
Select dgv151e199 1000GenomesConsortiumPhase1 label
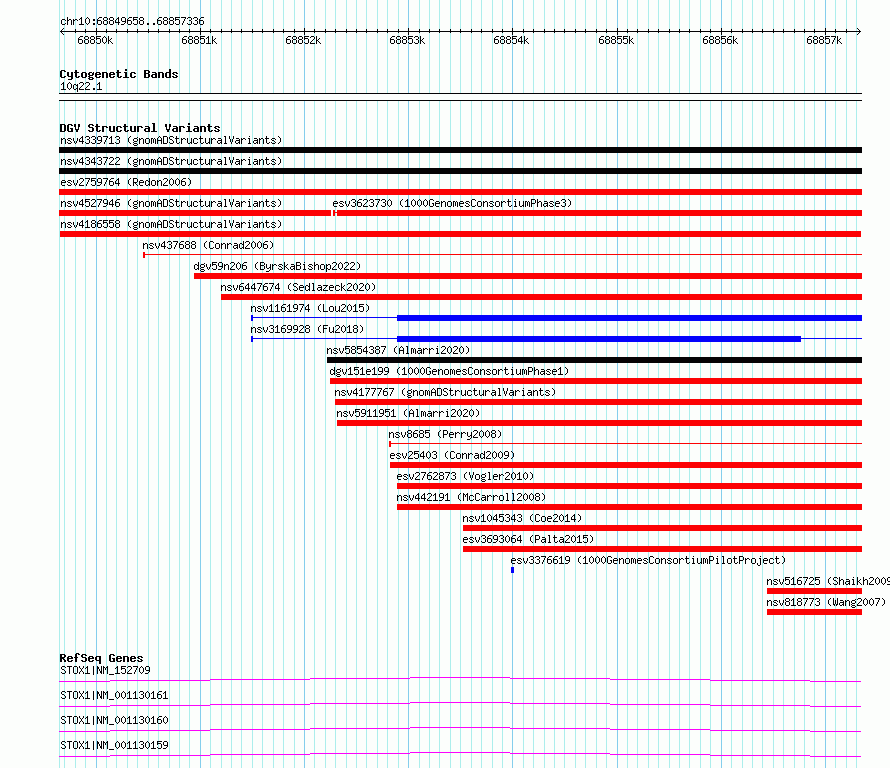449,371
